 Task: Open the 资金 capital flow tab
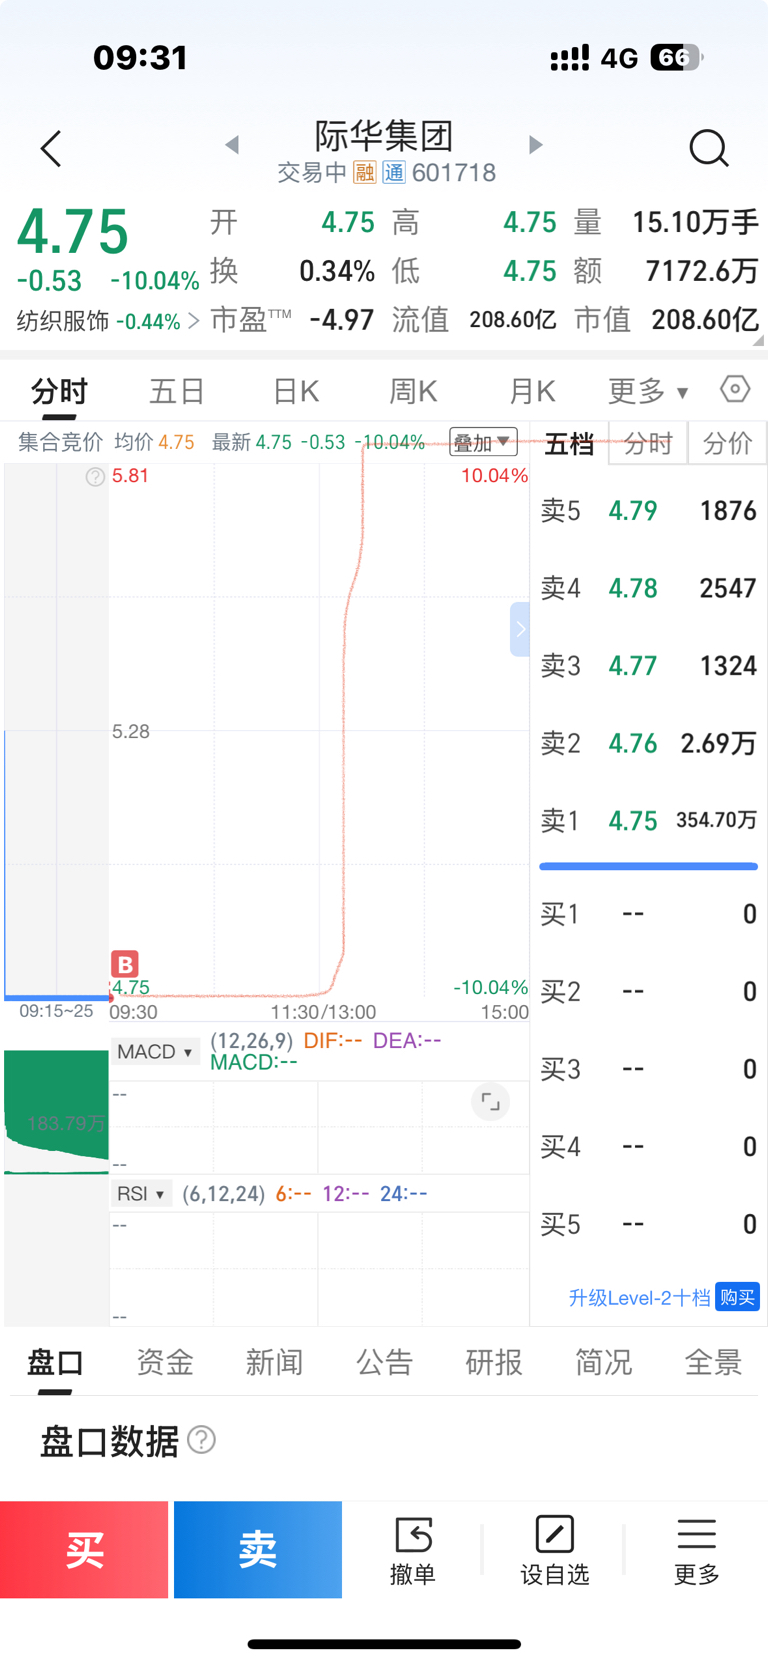[165, 1362]
